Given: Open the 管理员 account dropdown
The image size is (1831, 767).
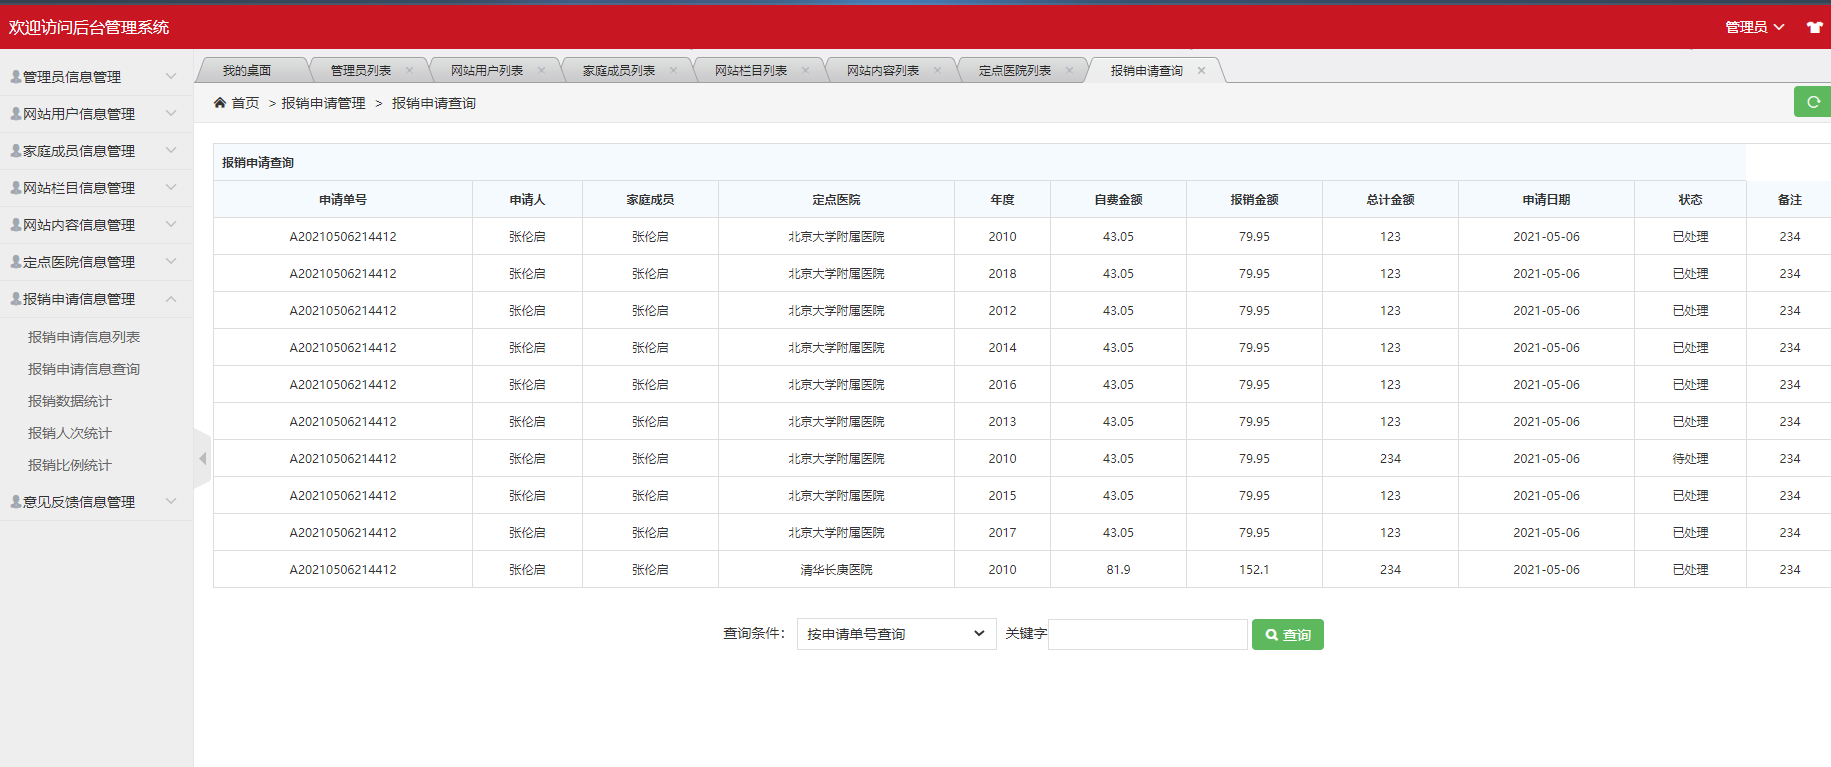Looking at the screenshot, I should 1754,27.
